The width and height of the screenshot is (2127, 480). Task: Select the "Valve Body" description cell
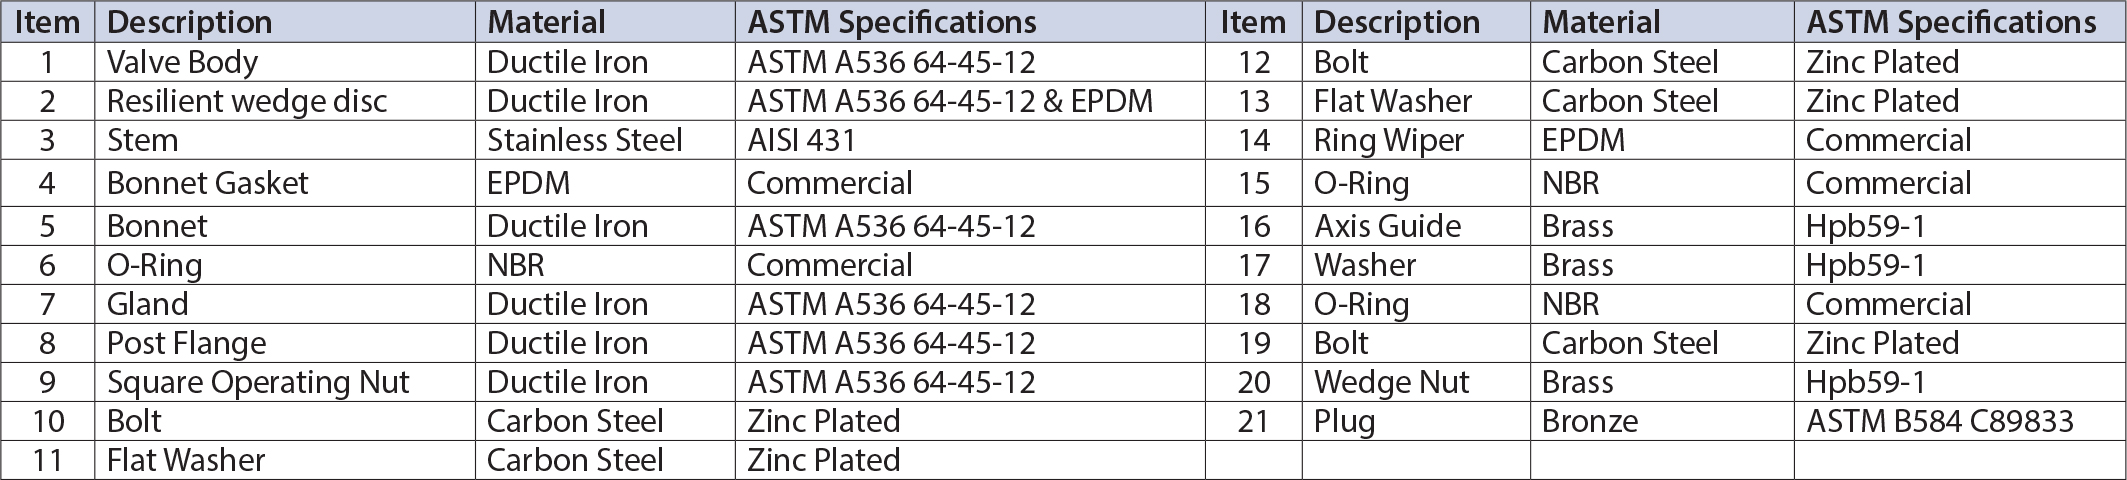click(x=182, y=62)
